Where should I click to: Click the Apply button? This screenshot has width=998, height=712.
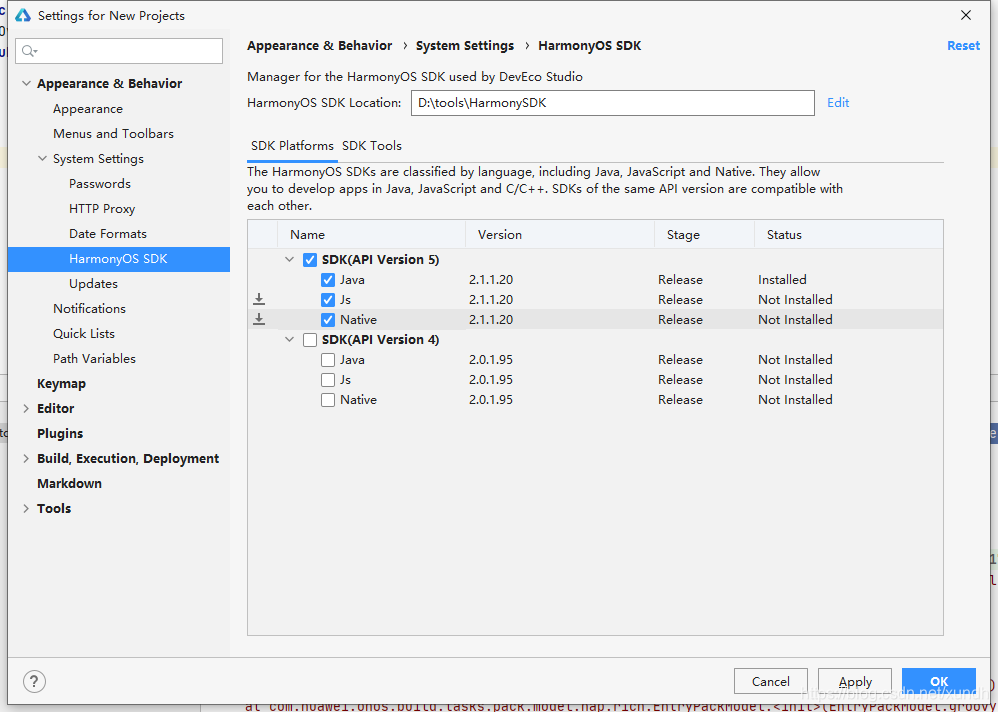point(855,681)
